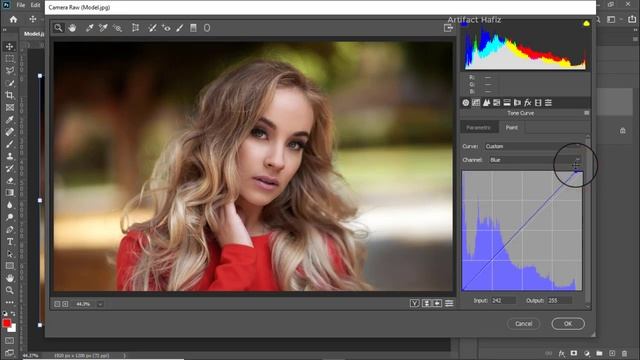Open the Edit menu

click(x=36, y=5)
